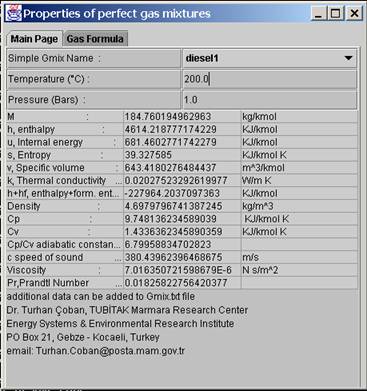Select the Main Page tab

[x=34, y=39]
